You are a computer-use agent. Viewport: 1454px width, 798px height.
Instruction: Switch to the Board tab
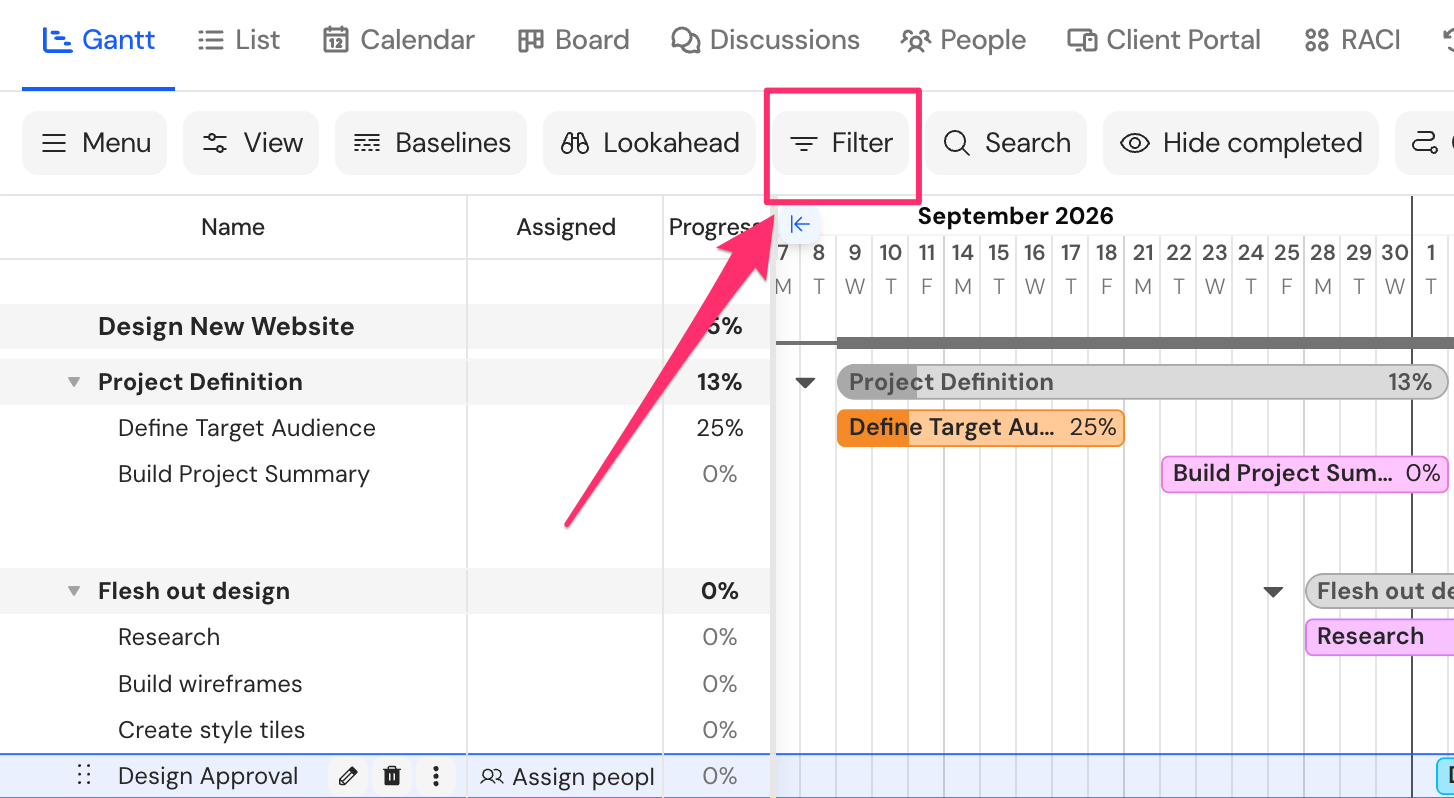(573, 40)
